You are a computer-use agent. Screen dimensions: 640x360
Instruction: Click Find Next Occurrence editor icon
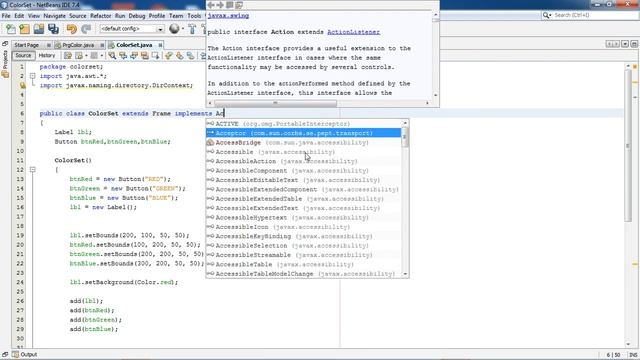[134, 56]
